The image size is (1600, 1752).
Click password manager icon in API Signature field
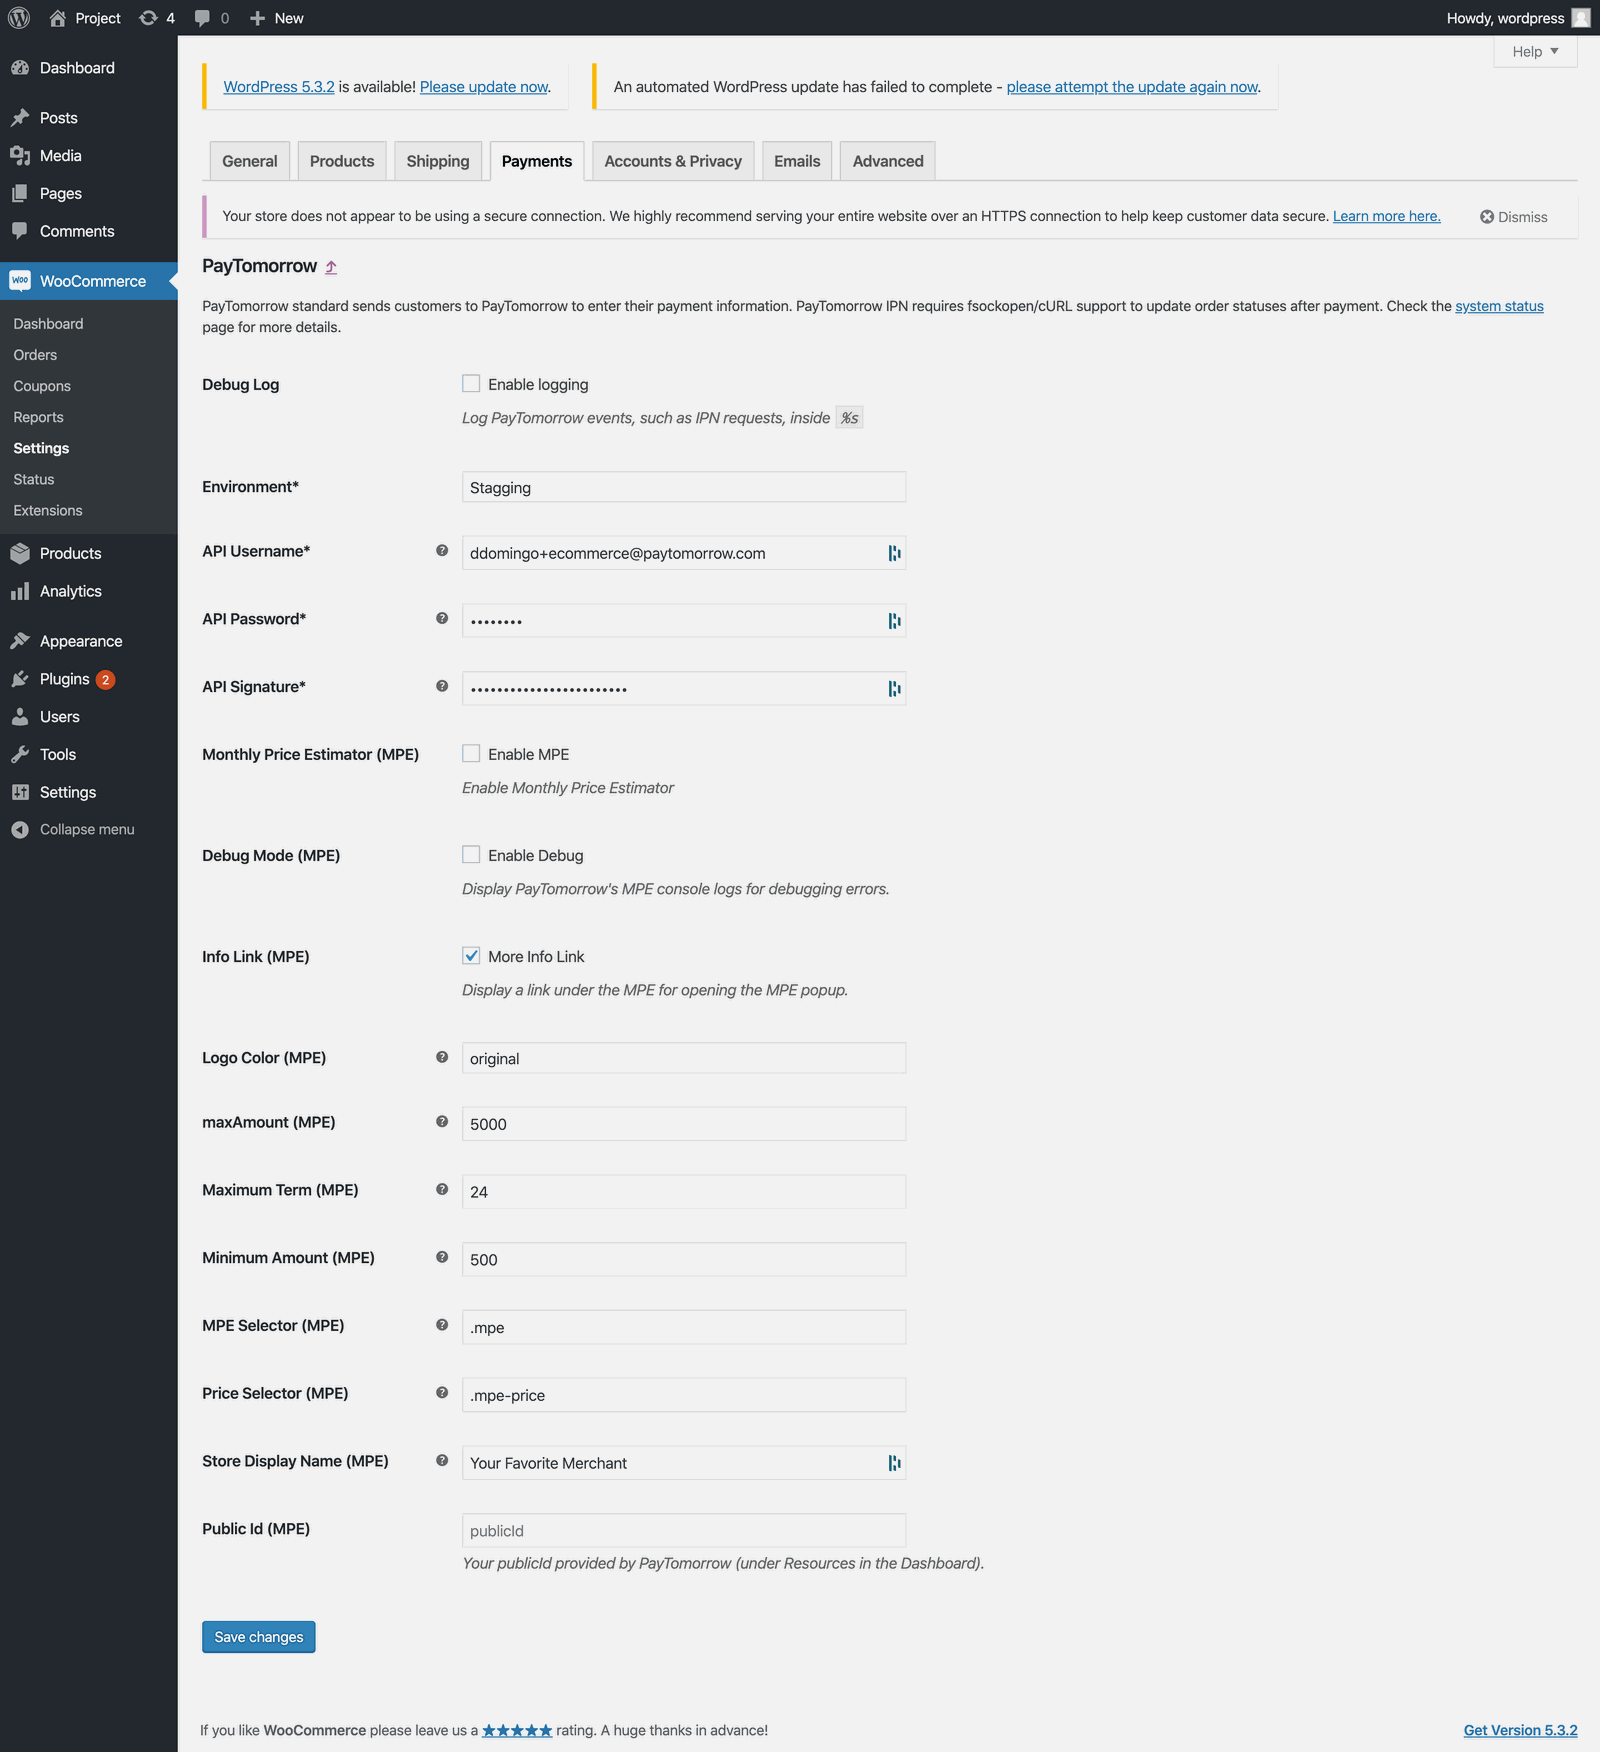894,689
